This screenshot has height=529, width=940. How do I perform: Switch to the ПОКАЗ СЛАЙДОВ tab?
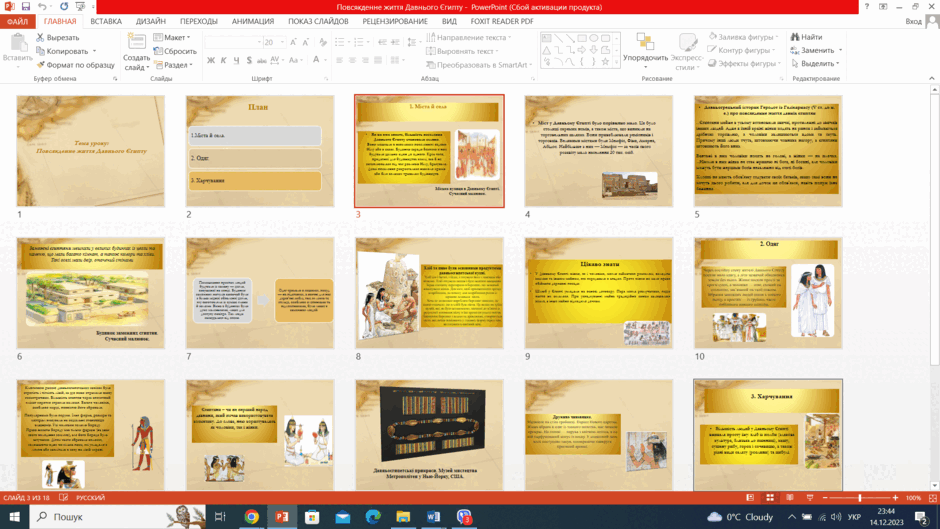pos(318,21)
